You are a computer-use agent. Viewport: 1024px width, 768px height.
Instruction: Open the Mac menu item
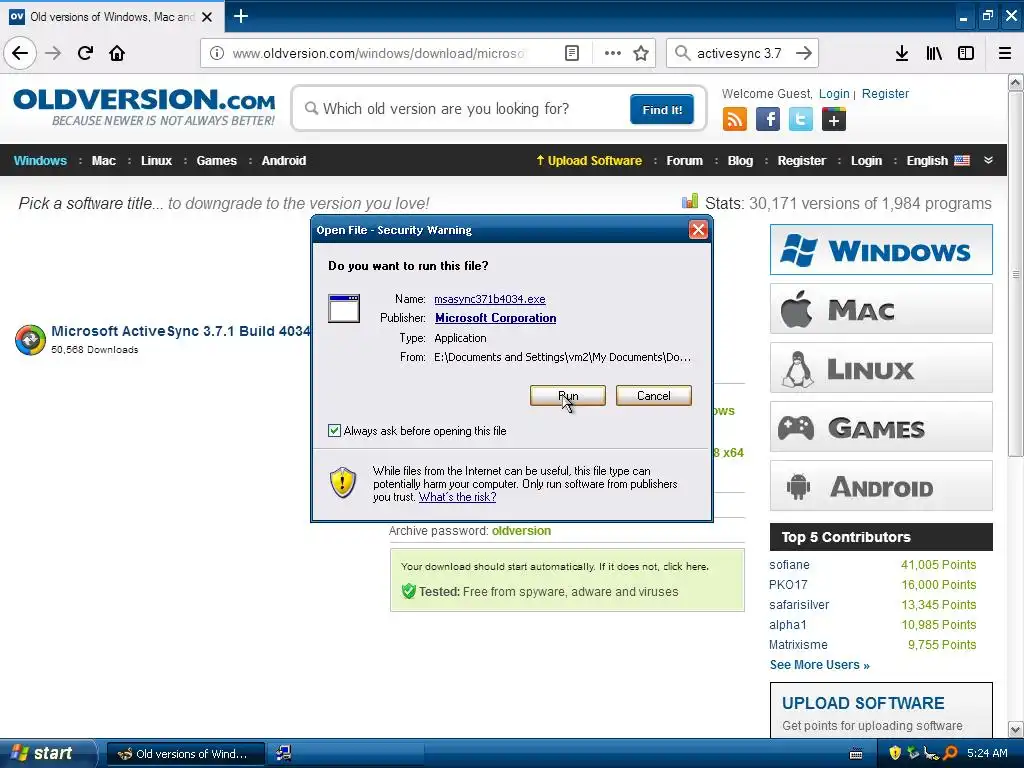click(103, 161)
